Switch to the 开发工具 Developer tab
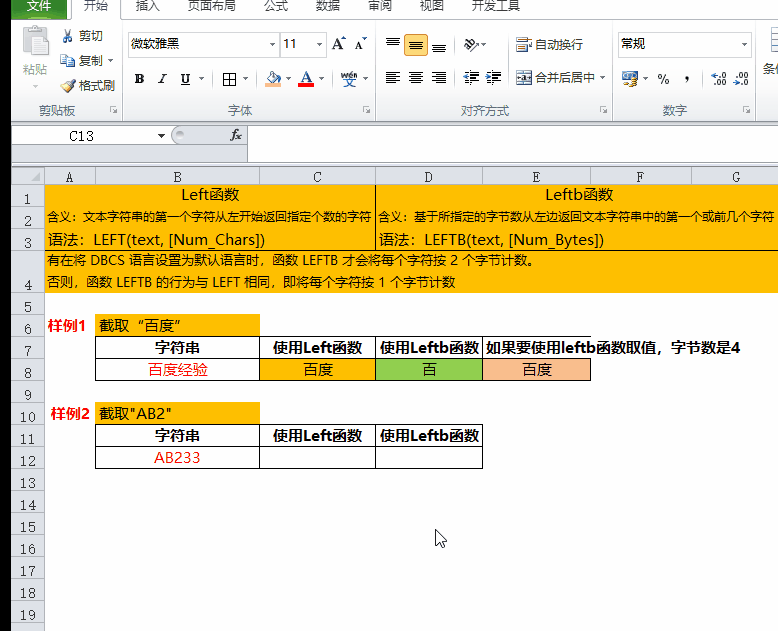 pos(495,6)
